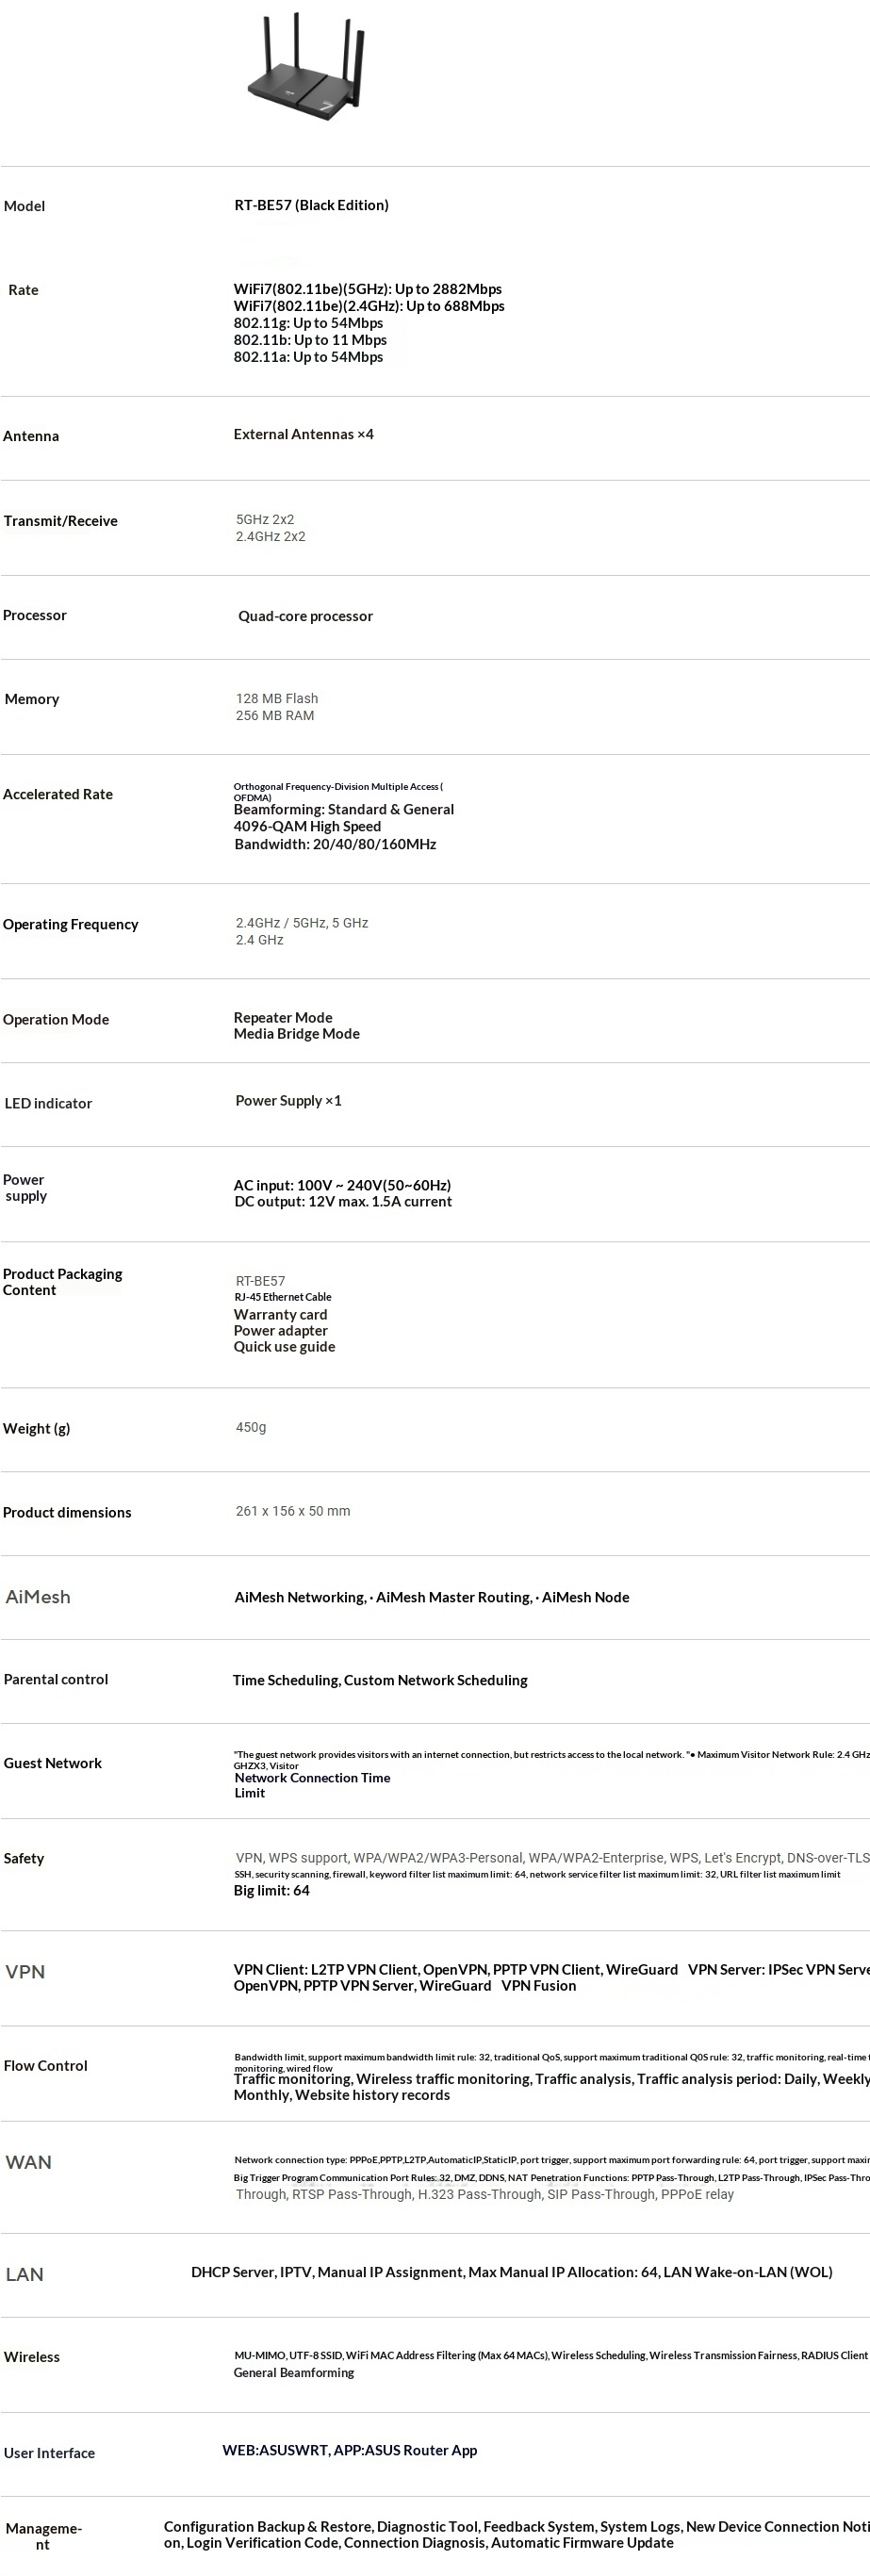Click the Memory specification label
The width and height of the screenshot is (870, 2576).
click(32, 699)
